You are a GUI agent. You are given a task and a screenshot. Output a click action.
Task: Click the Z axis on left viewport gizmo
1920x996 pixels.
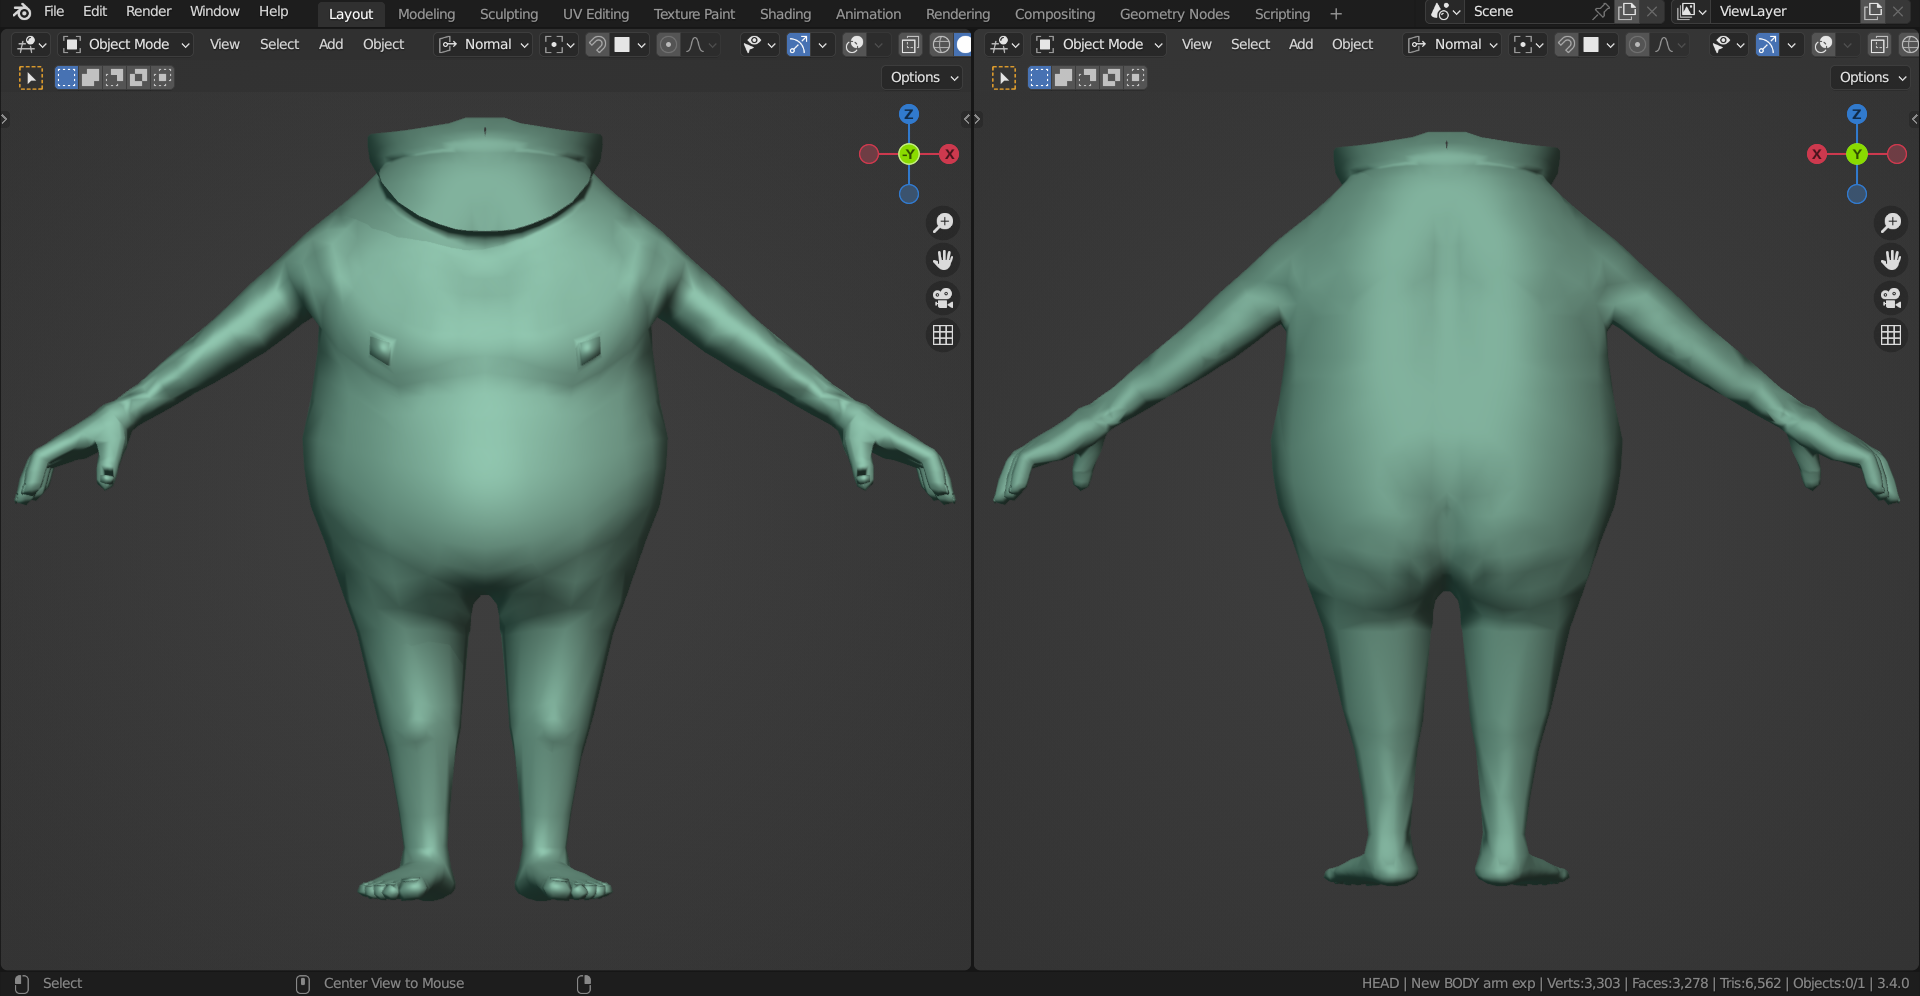point(908,114)
